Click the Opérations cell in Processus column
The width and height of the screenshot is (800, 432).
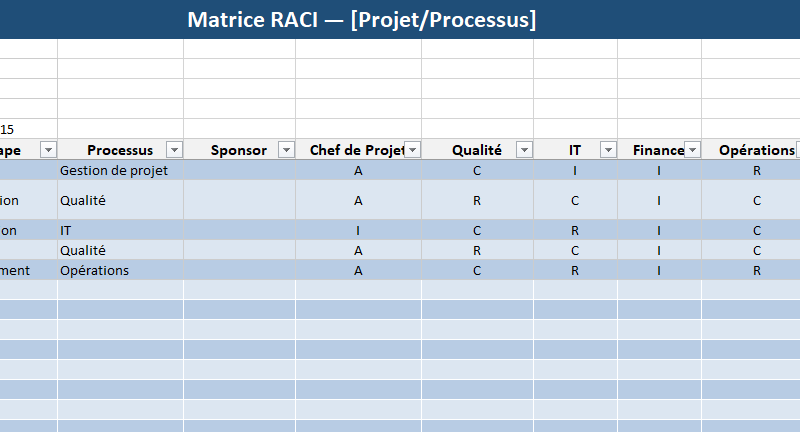(94, 270)
